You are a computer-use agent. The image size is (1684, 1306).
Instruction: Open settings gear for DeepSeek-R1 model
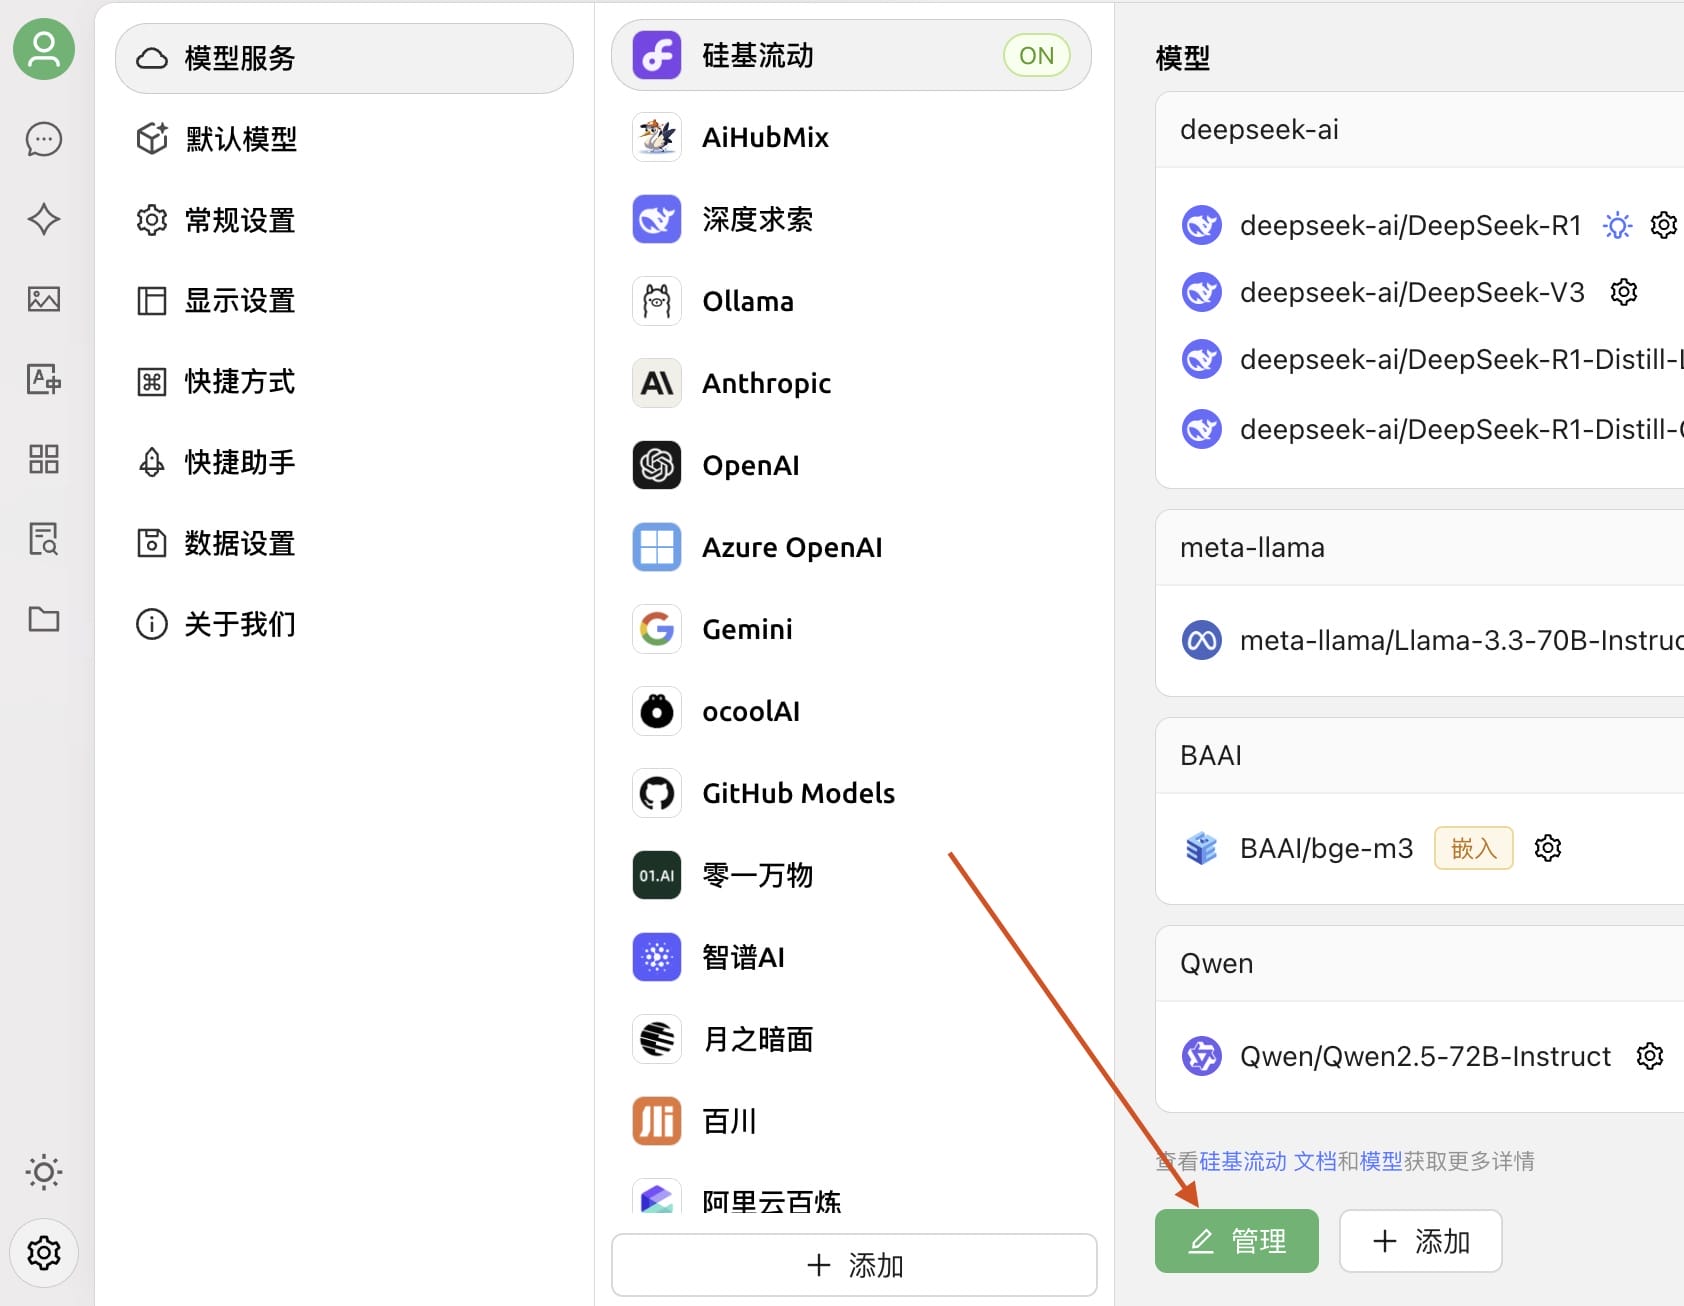[1664, 225]
